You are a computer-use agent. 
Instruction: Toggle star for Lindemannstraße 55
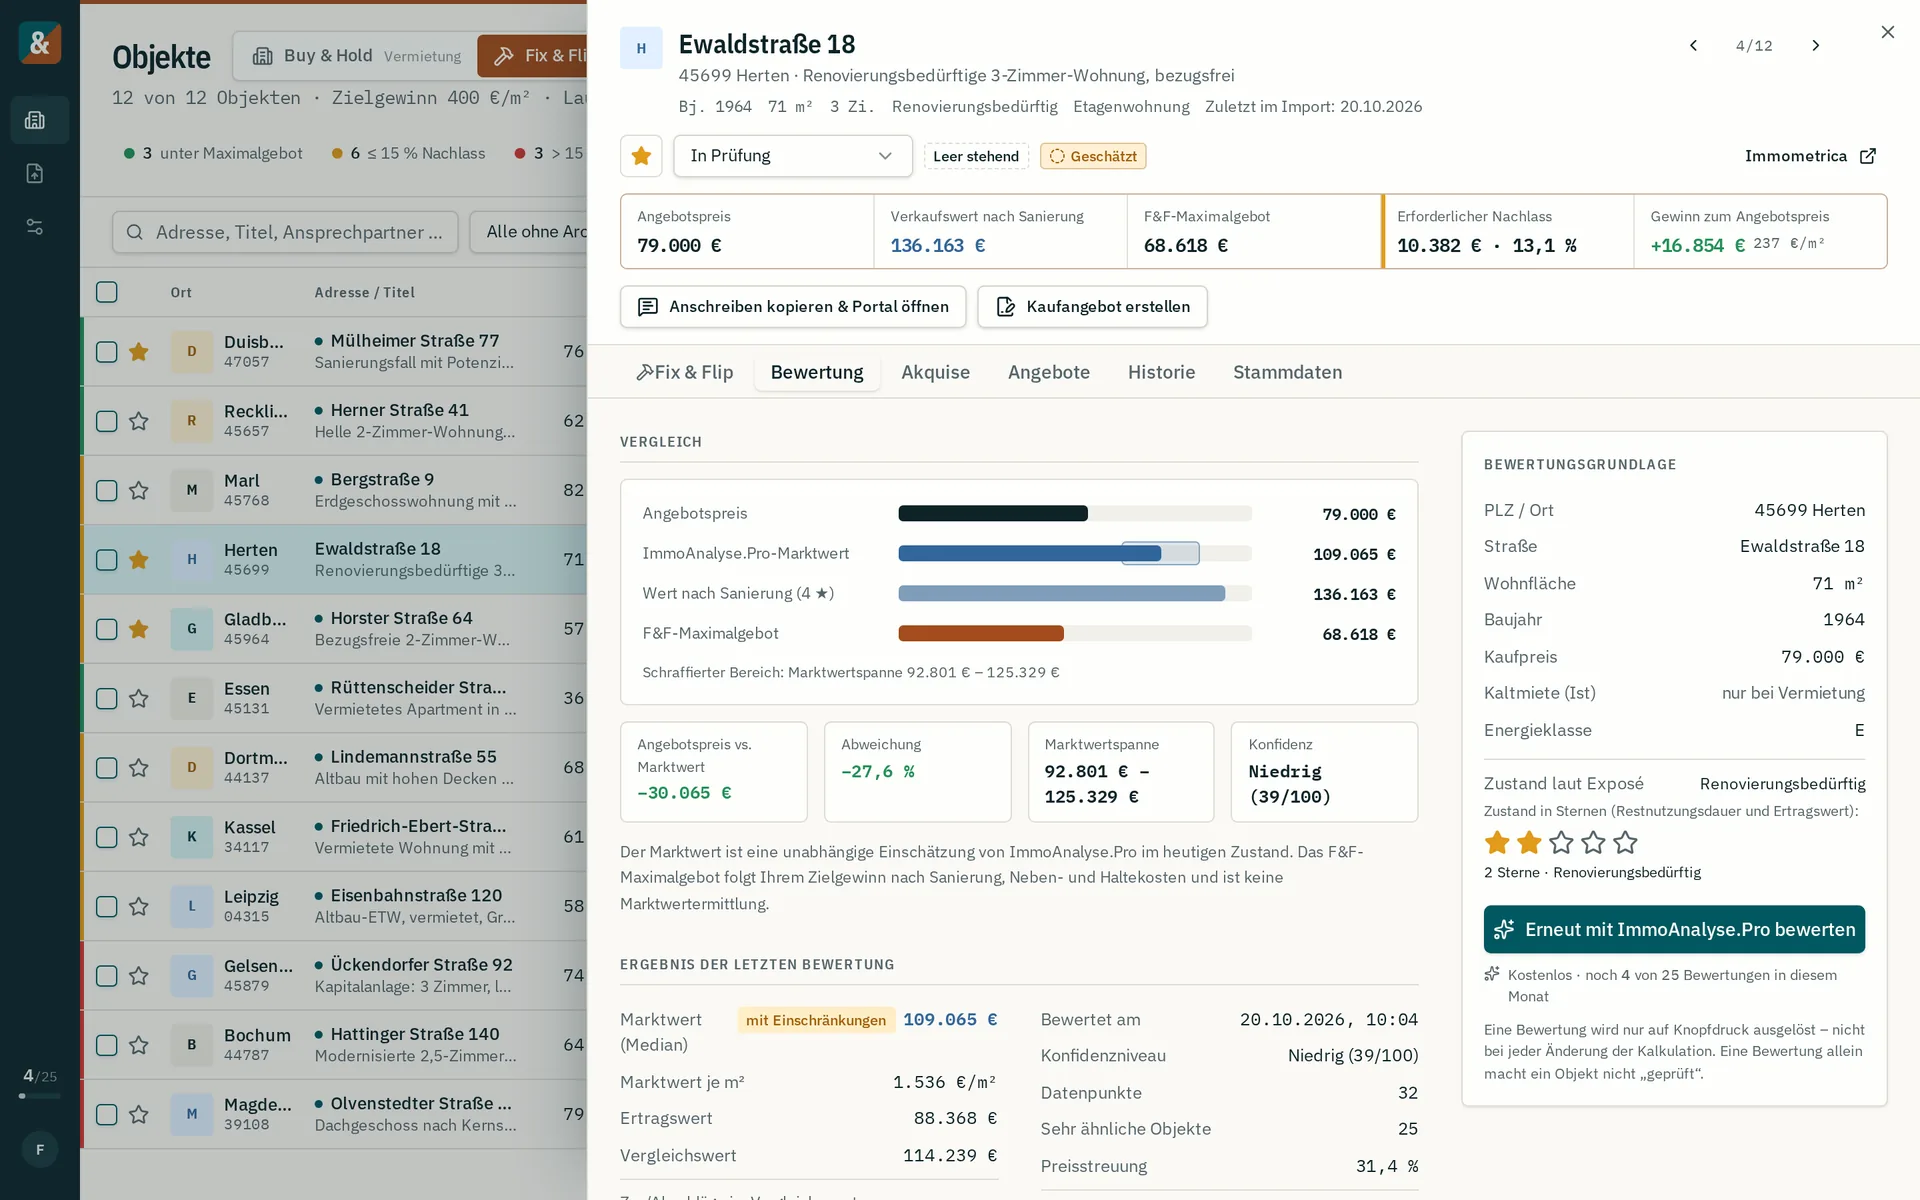click(139, 768)
